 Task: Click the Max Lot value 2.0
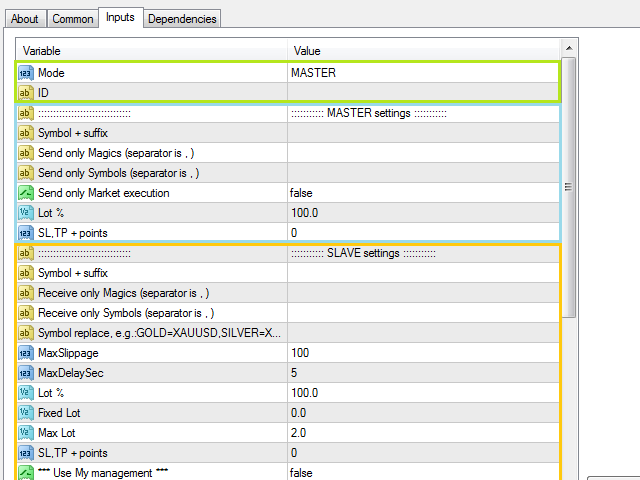[298, 433]
